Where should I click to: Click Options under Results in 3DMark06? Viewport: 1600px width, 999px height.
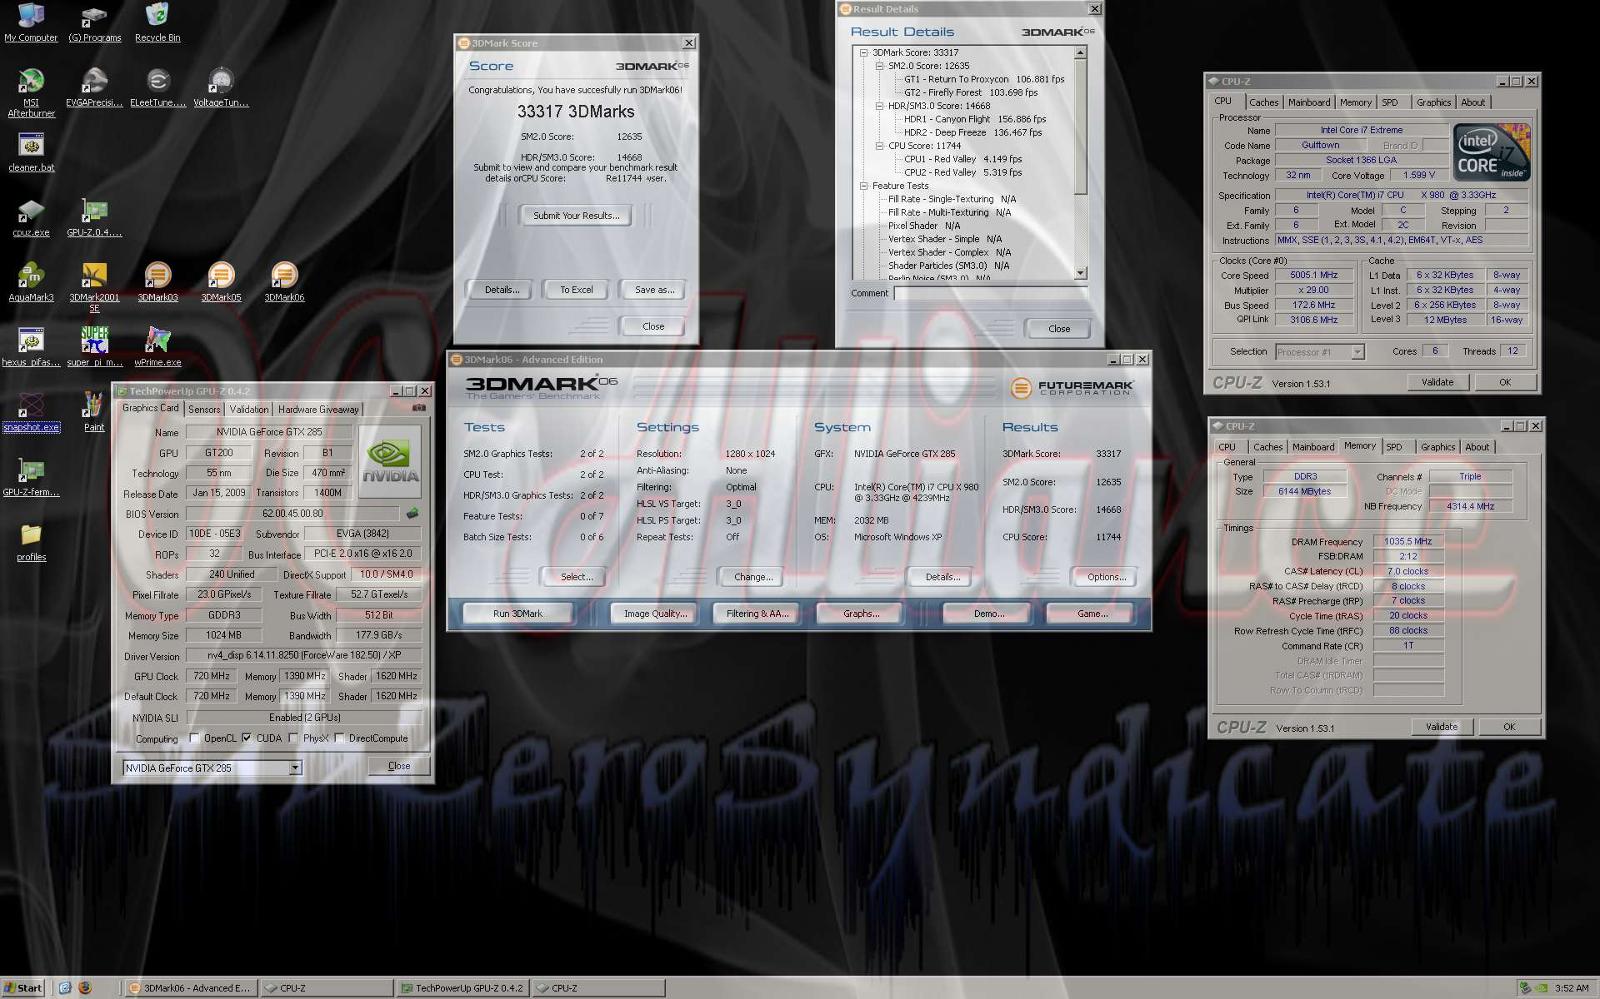1106,577
